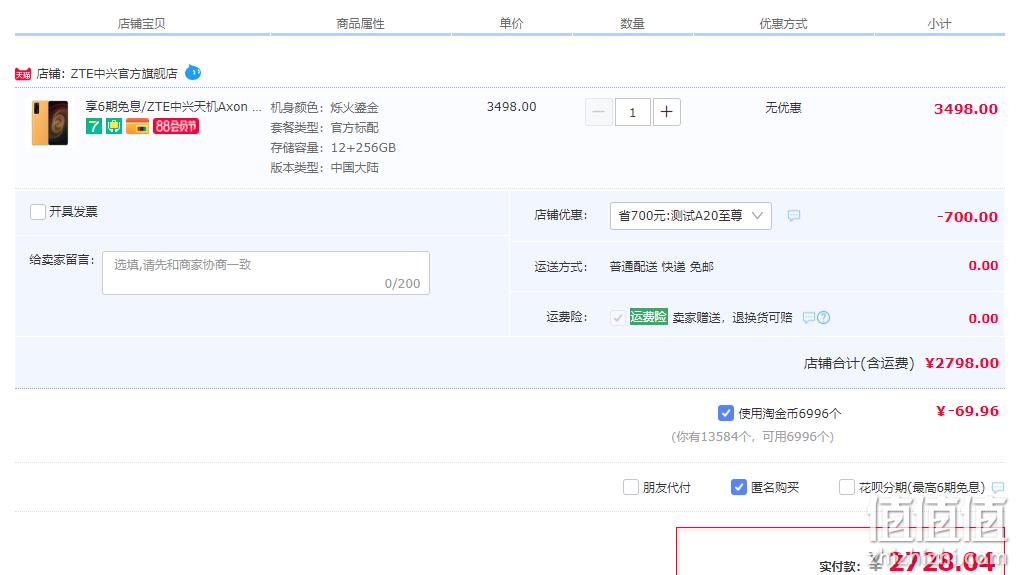This screenshot has width=1017, height=575.
Task: Click the quantity input field
Action: click(x=632, y=112)
